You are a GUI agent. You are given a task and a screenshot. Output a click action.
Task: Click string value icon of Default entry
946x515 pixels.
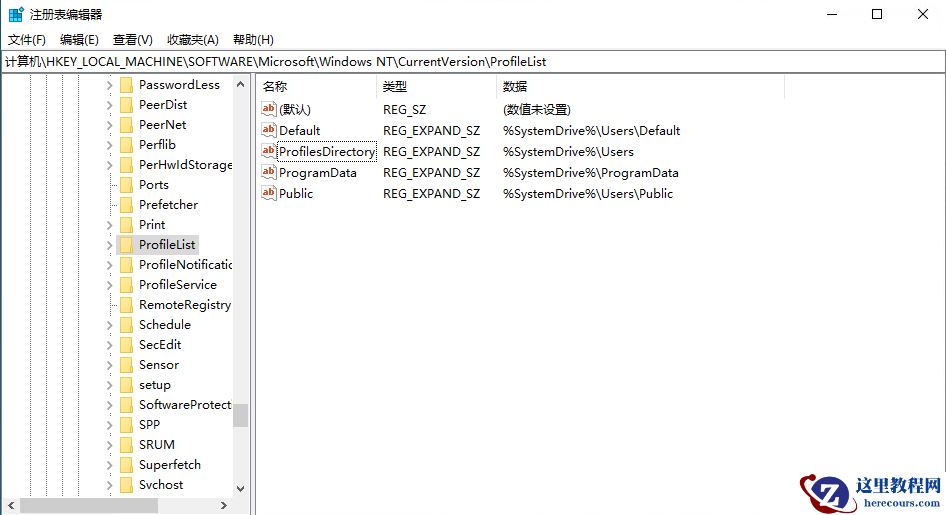pyautogui.click(x=268, y=130)
